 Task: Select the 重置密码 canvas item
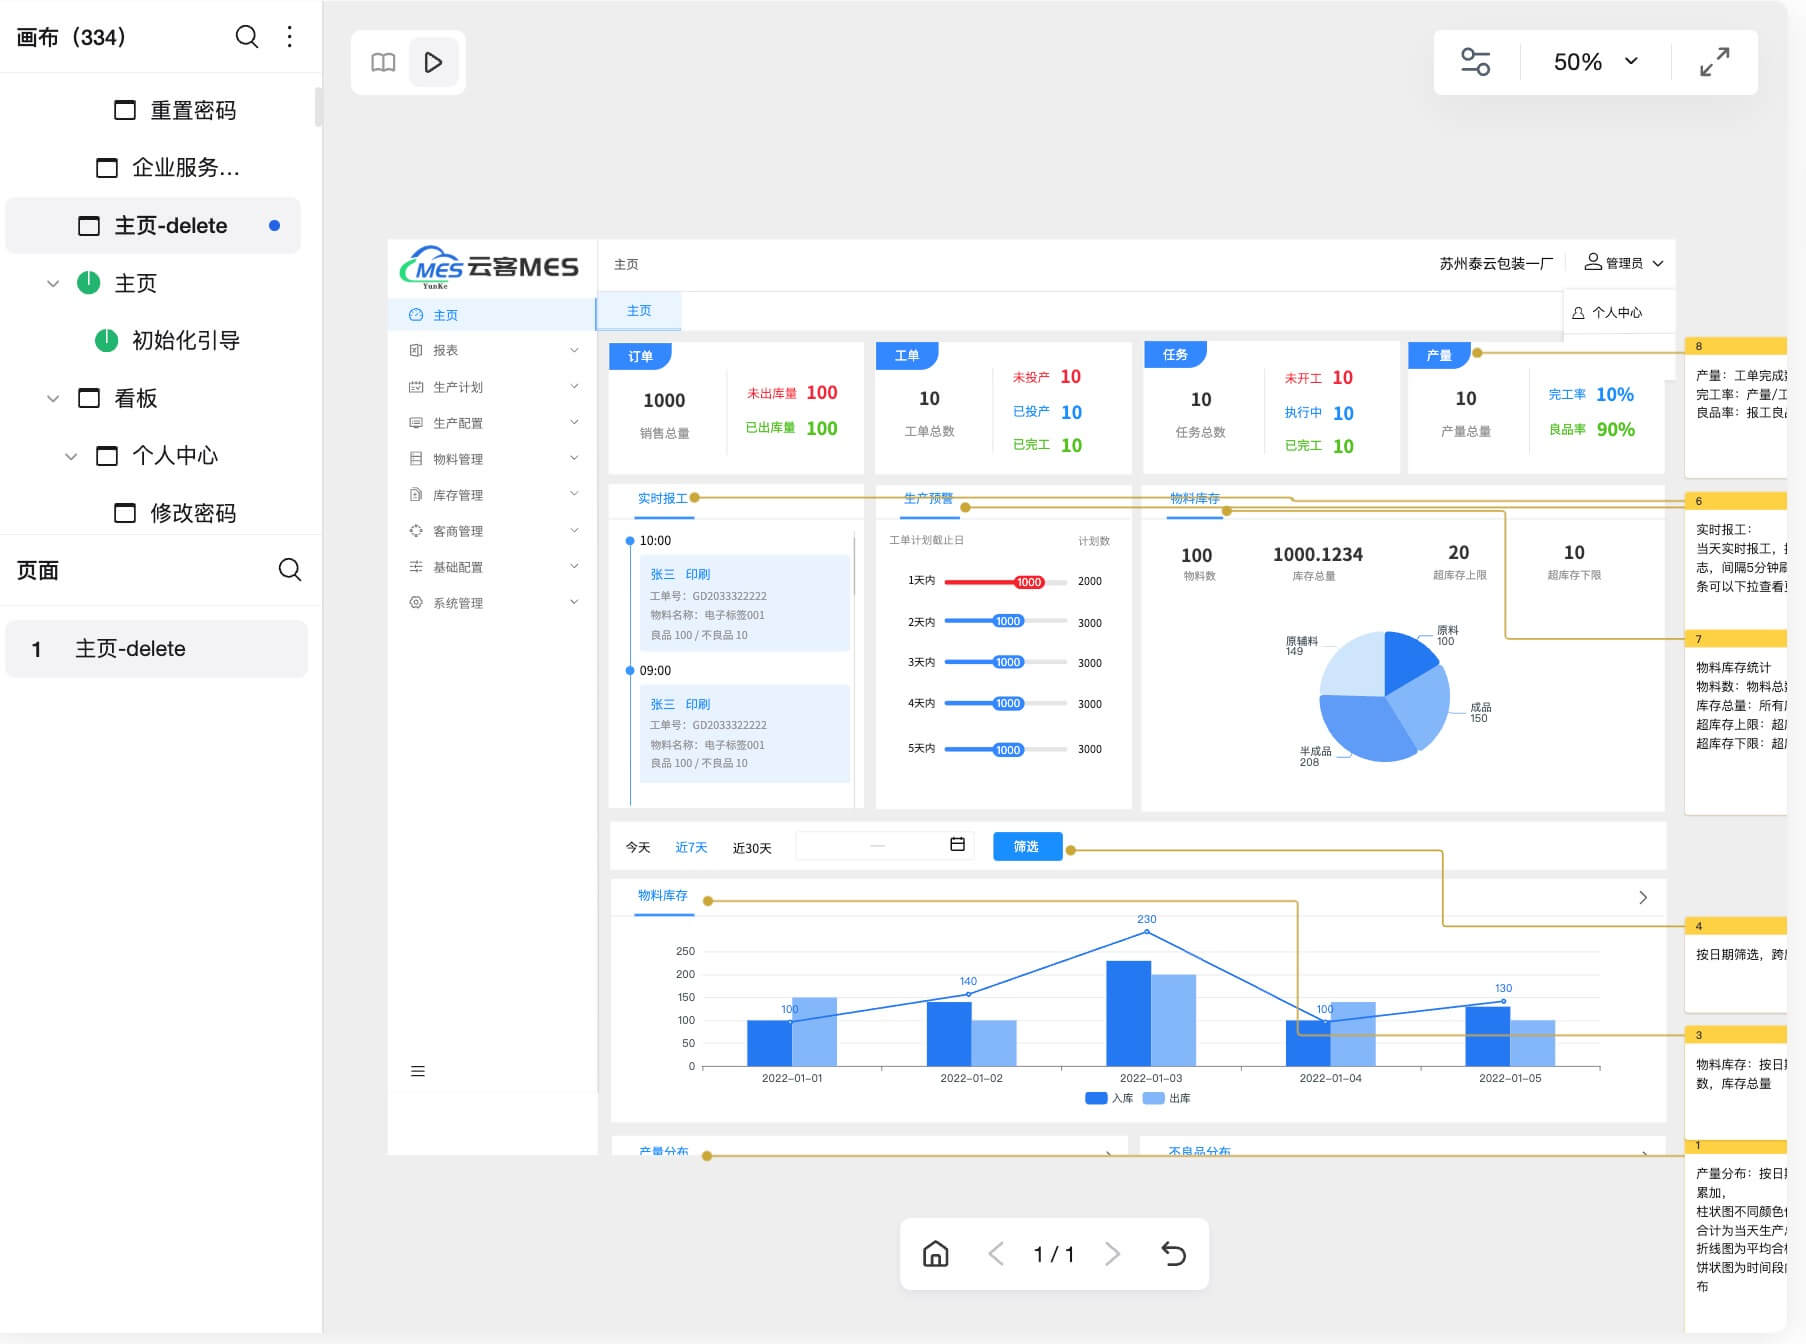[192, 110]
